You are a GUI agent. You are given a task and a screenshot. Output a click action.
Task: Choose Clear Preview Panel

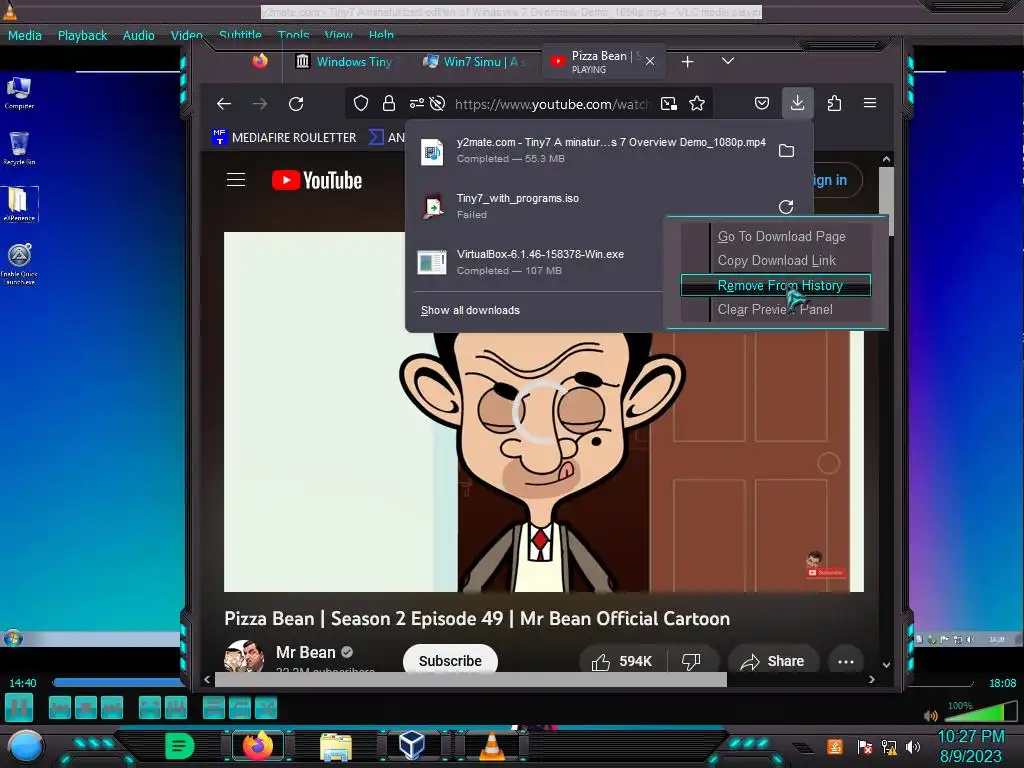(x=775, y=310)
